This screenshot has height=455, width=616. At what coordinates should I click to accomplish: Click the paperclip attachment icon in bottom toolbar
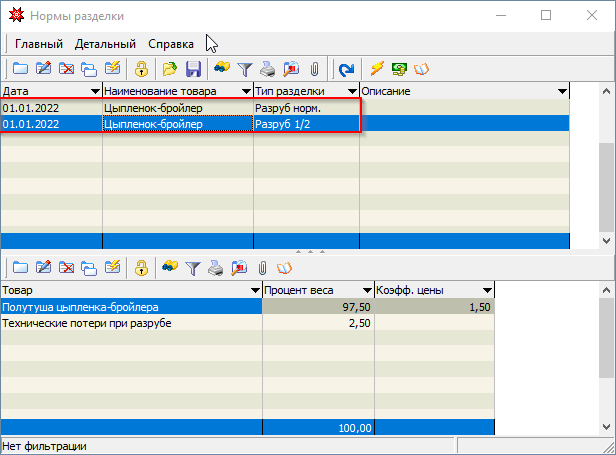tap(262, 267)
